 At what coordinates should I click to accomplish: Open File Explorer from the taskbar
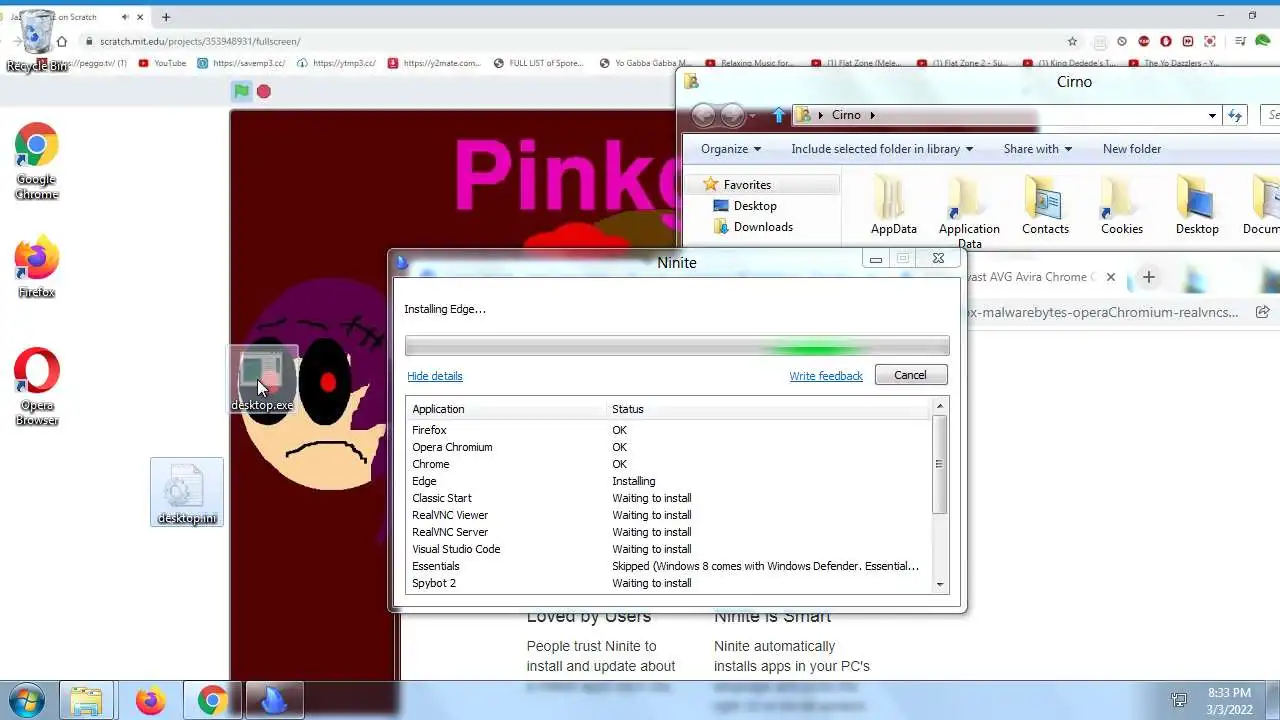[x=87, y=700]
